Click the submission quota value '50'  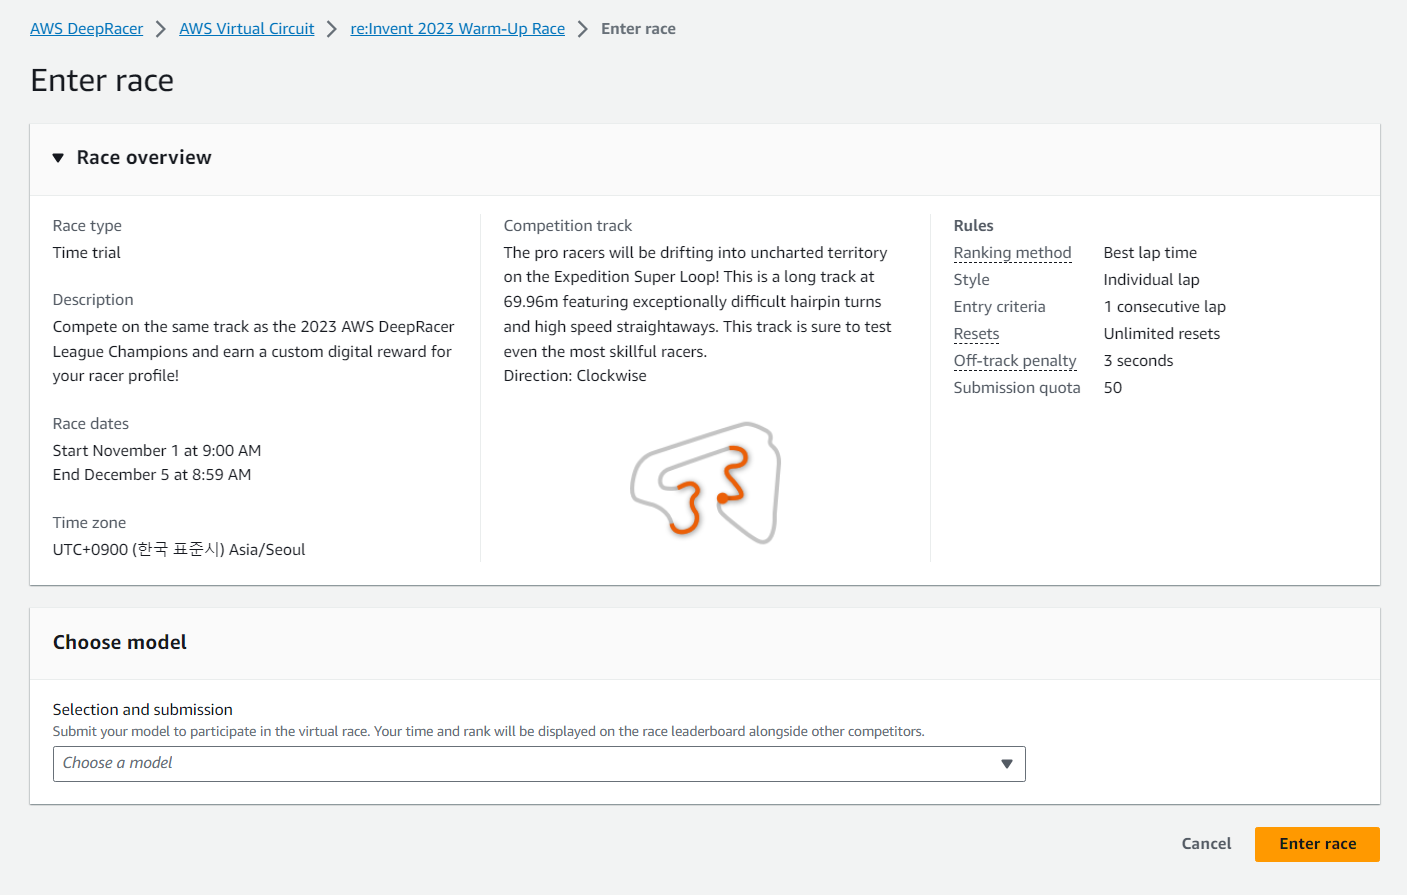(1113, 388)
